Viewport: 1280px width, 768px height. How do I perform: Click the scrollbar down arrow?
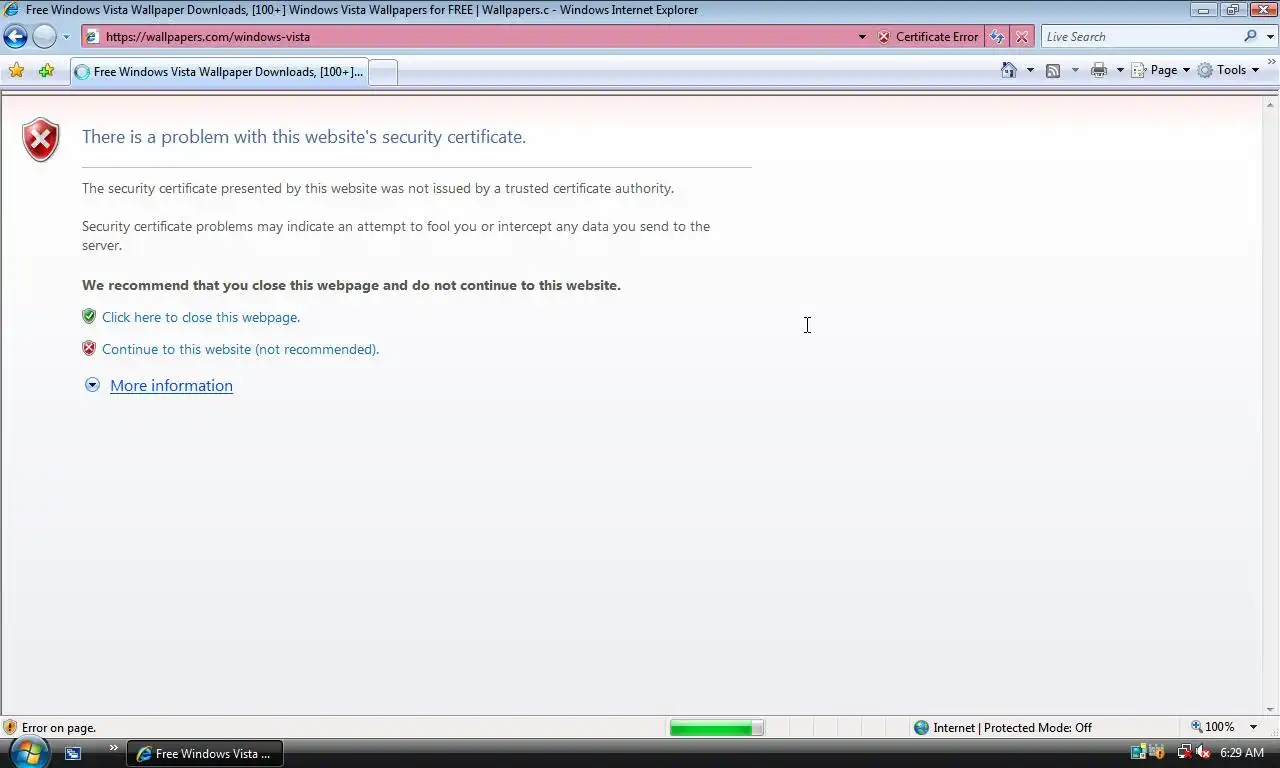pos(1271,708)
